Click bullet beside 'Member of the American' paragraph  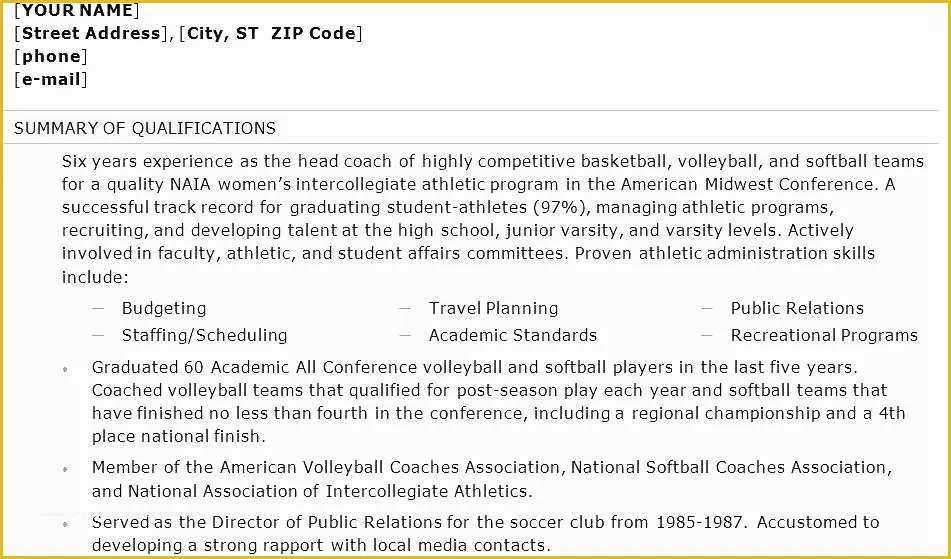point(65,469)
